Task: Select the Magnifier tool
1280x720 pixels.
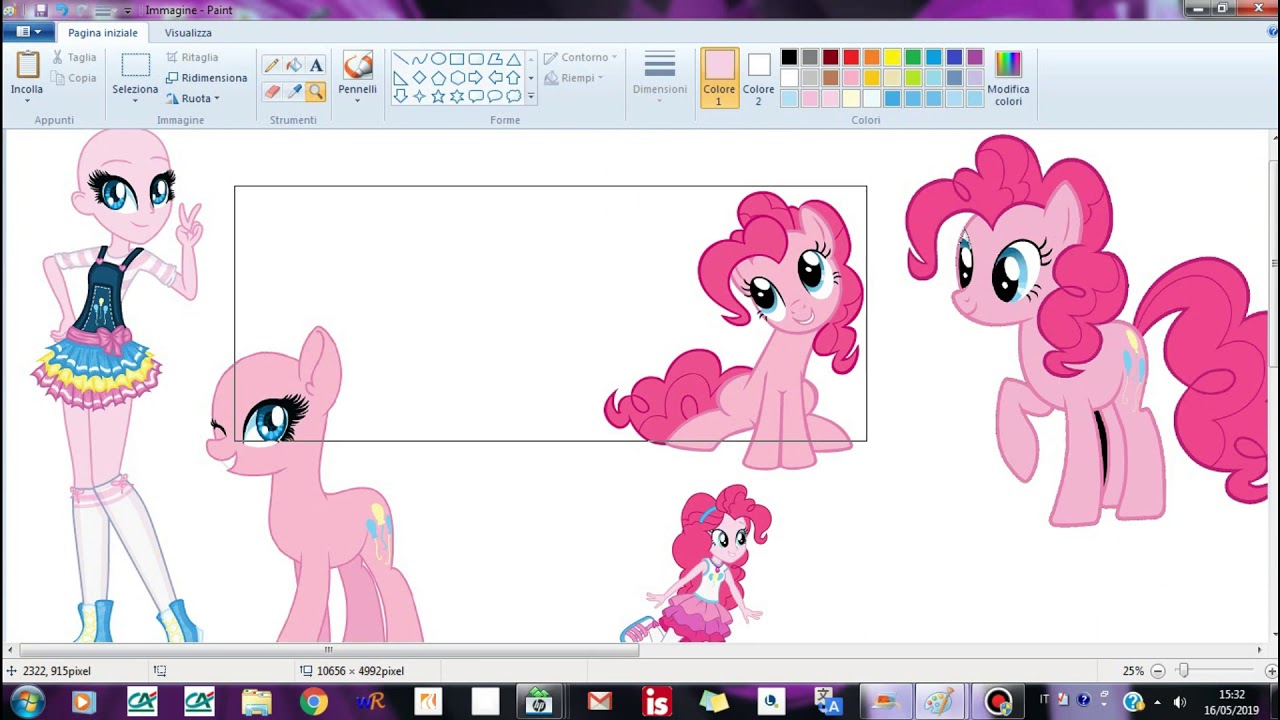Action: 316,92
